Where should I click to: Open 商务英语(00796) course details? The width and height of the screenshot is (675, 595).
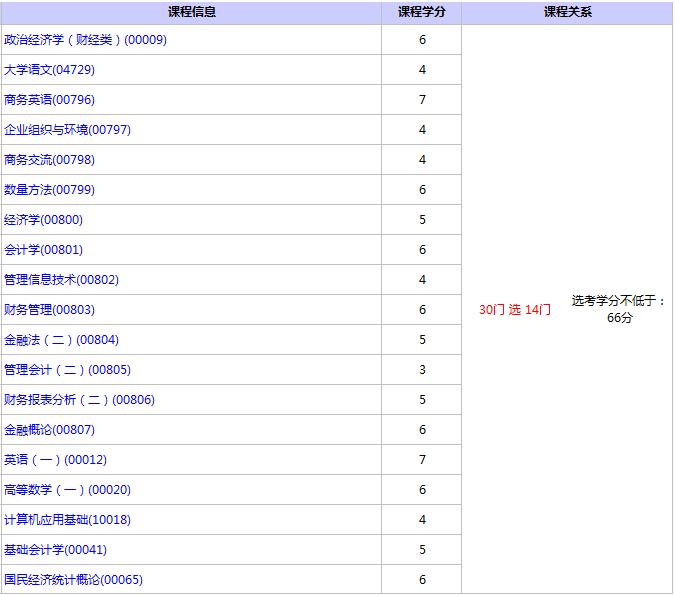coord(50,100)
